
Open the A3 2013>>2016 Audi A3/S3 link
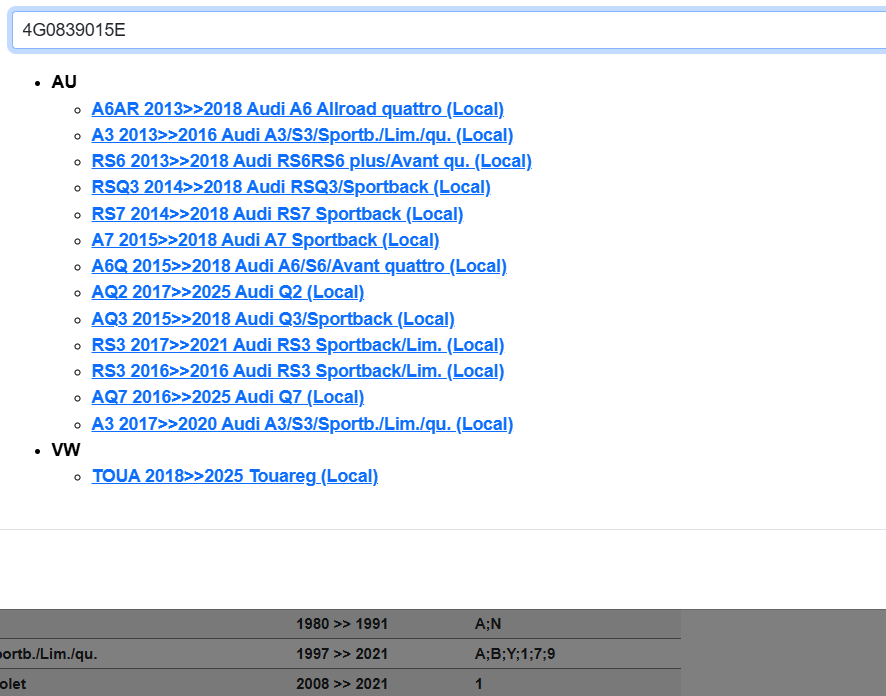[302, 135]
